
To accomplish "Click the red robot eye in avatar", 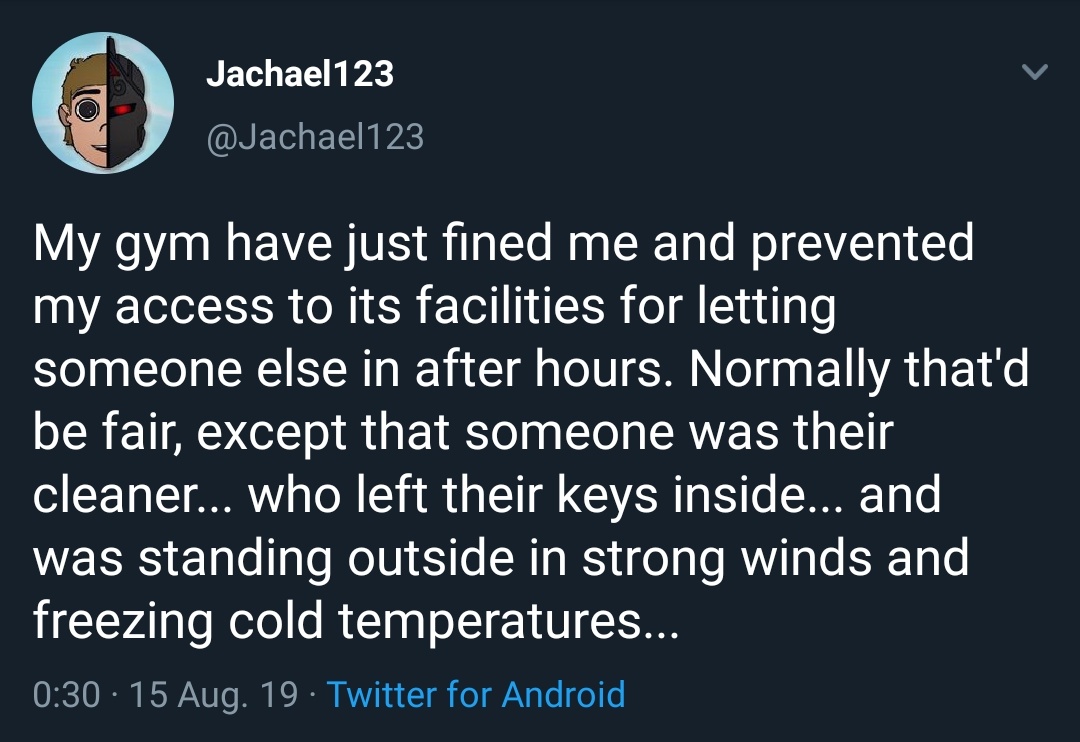I will click(122, 109).
